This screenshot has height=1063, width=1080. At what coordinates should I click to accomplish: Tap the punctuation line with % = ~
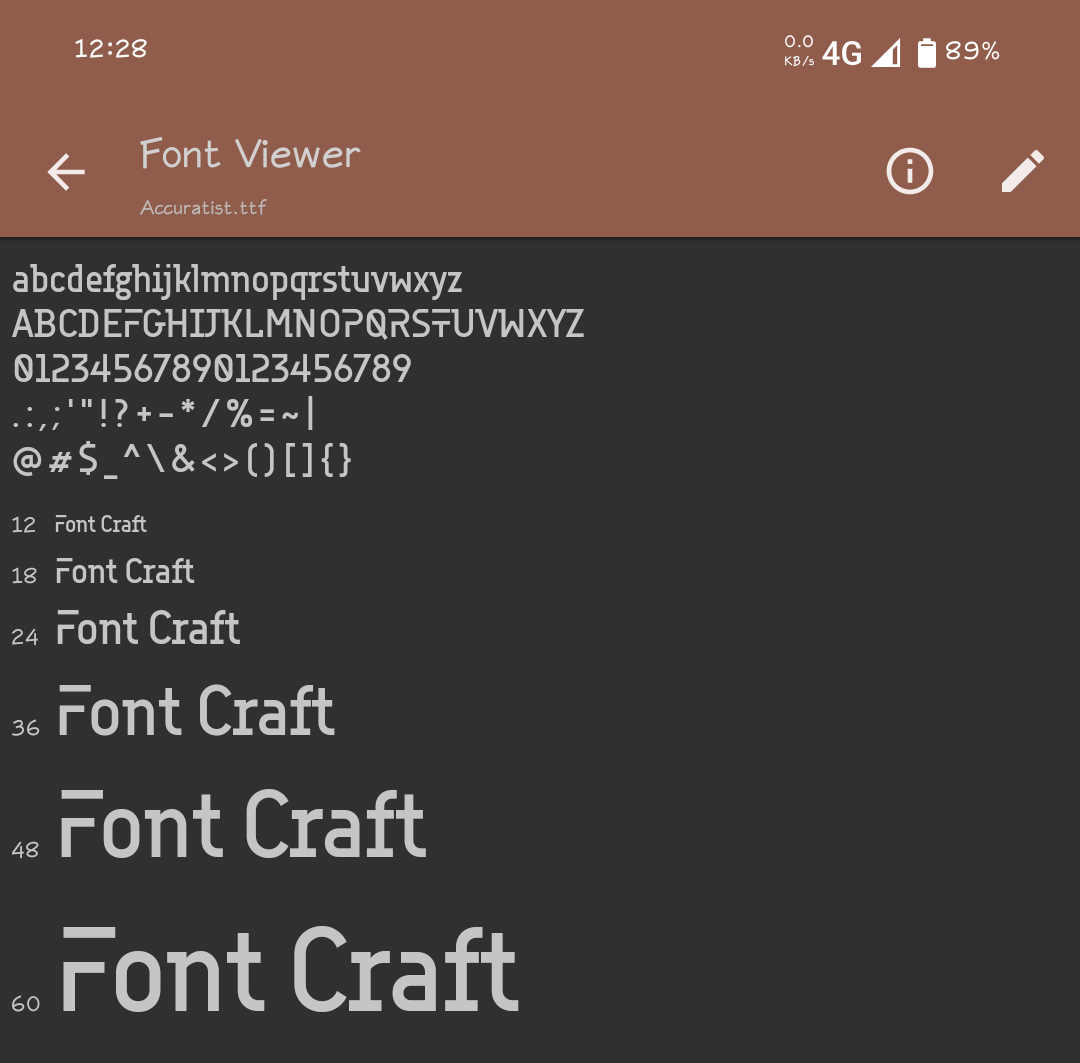click(x=164, y=413)
